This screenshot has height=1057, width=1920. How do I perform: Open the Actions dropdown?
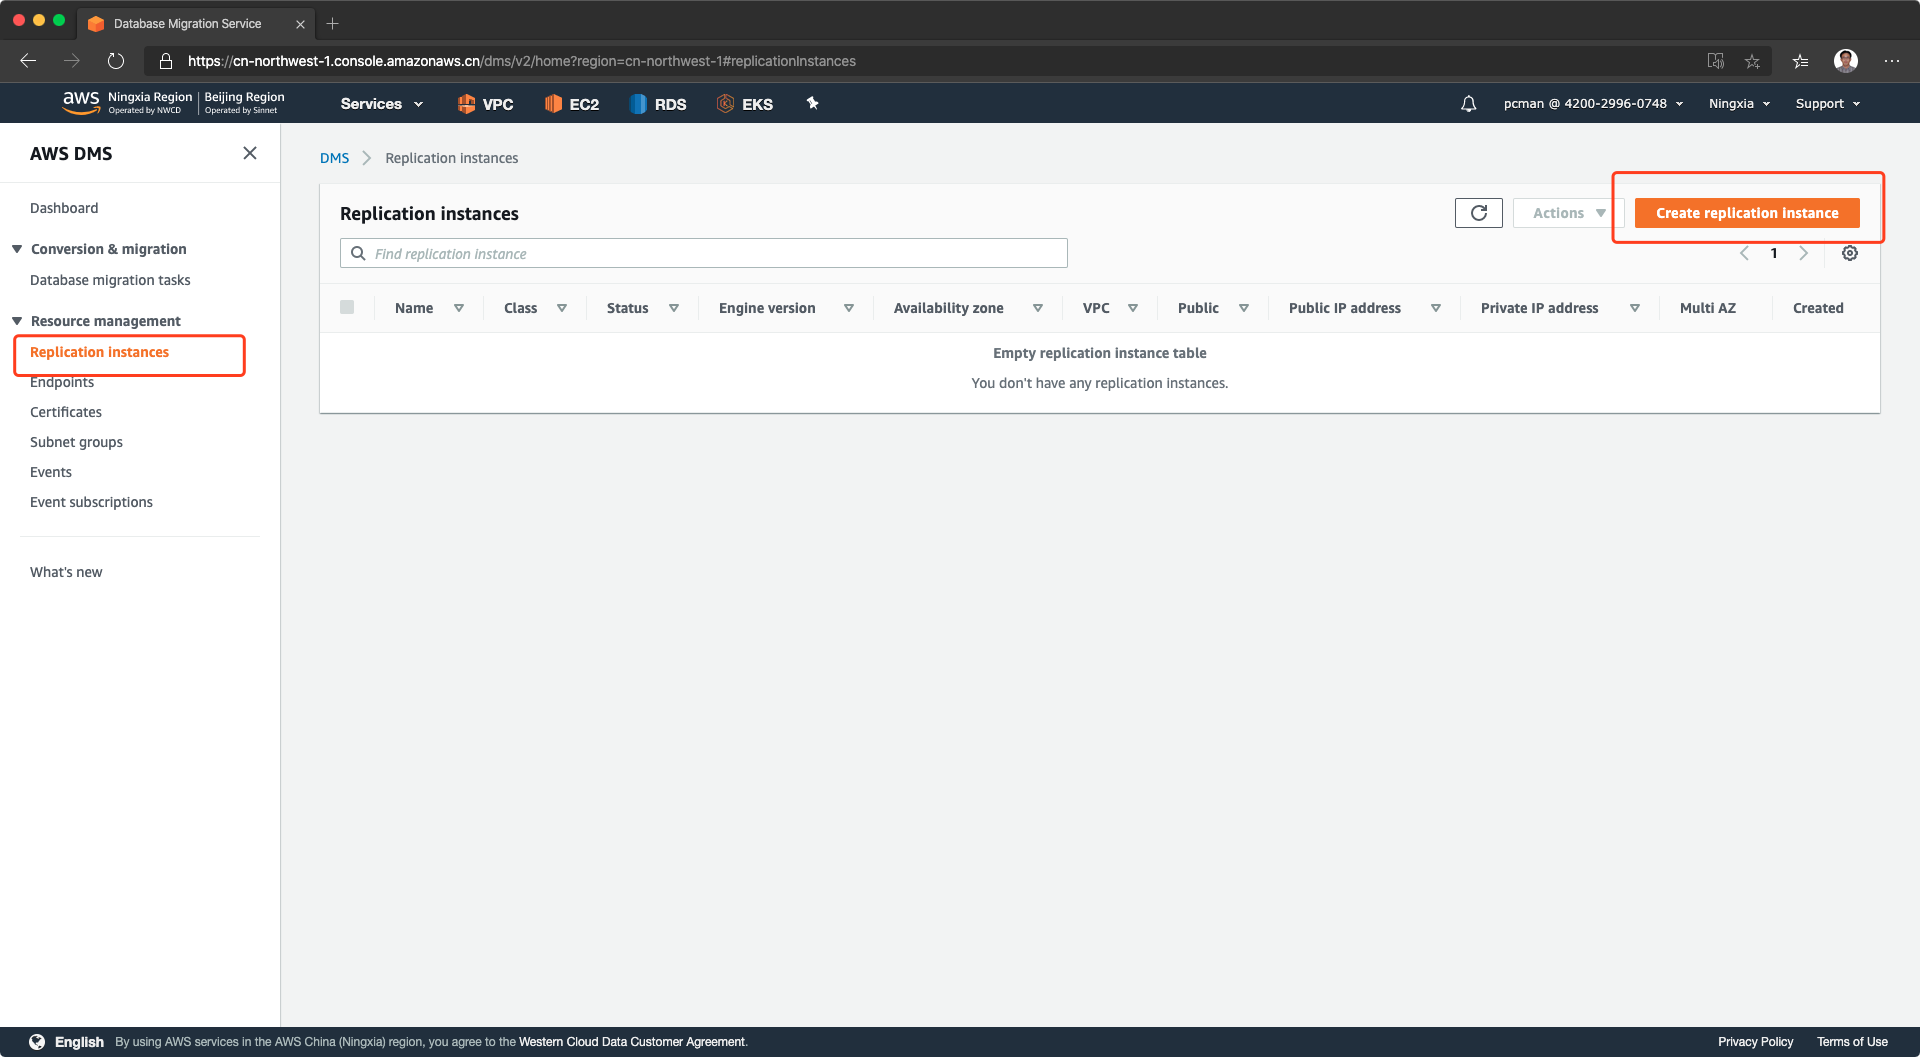1567,213
